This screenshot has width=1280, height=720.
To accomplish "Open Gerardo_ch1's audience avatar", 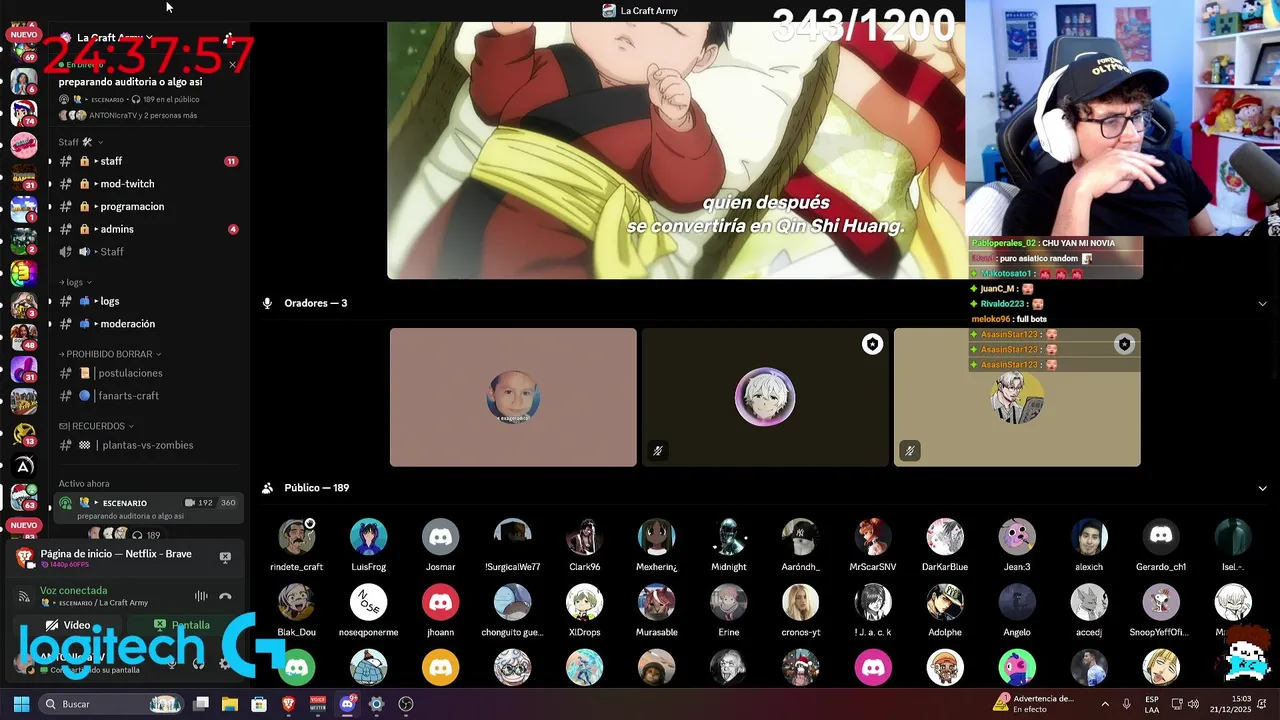I will (1161, 537).
